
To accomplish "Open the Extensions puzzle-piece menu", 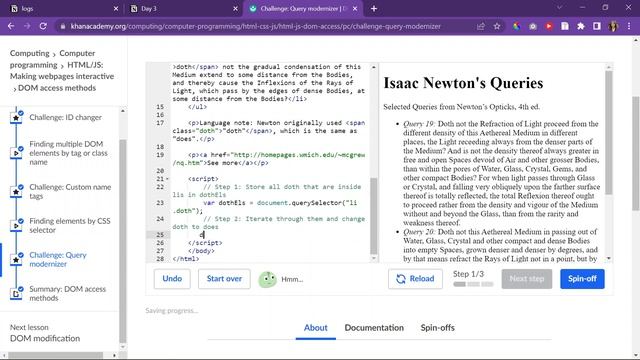I will 581,26.
